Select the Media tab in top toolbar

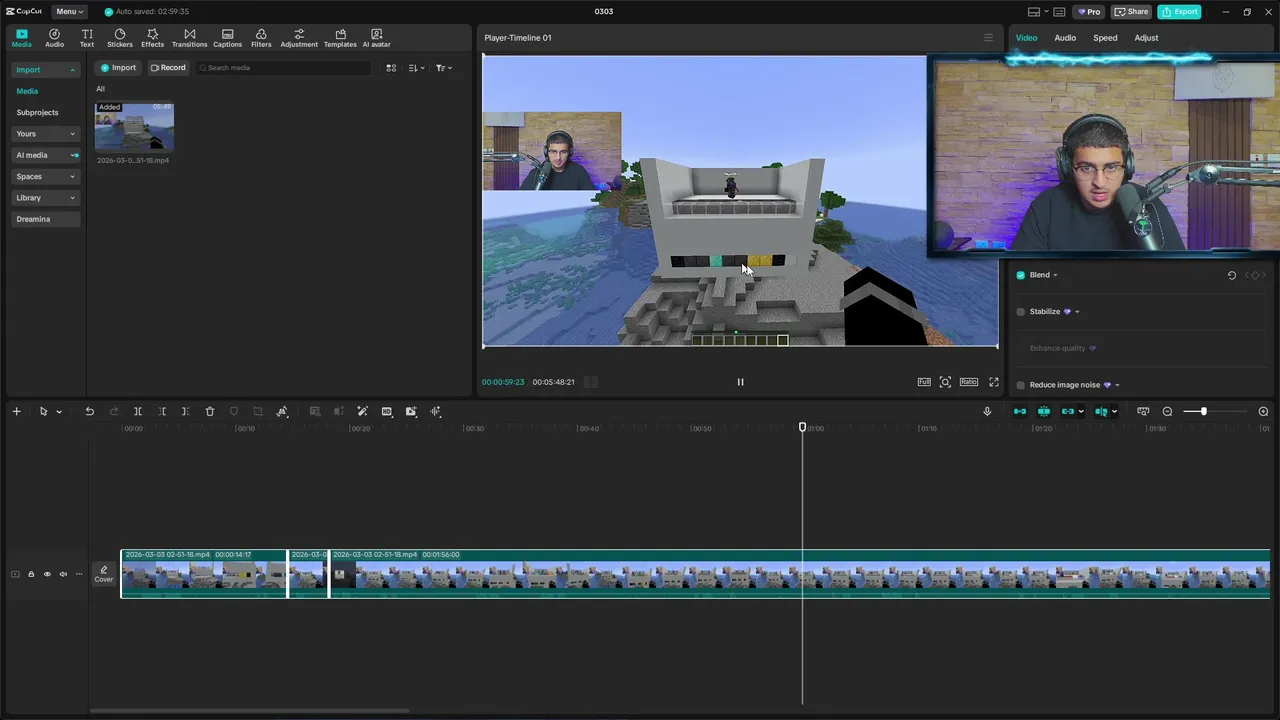[21, 38]
